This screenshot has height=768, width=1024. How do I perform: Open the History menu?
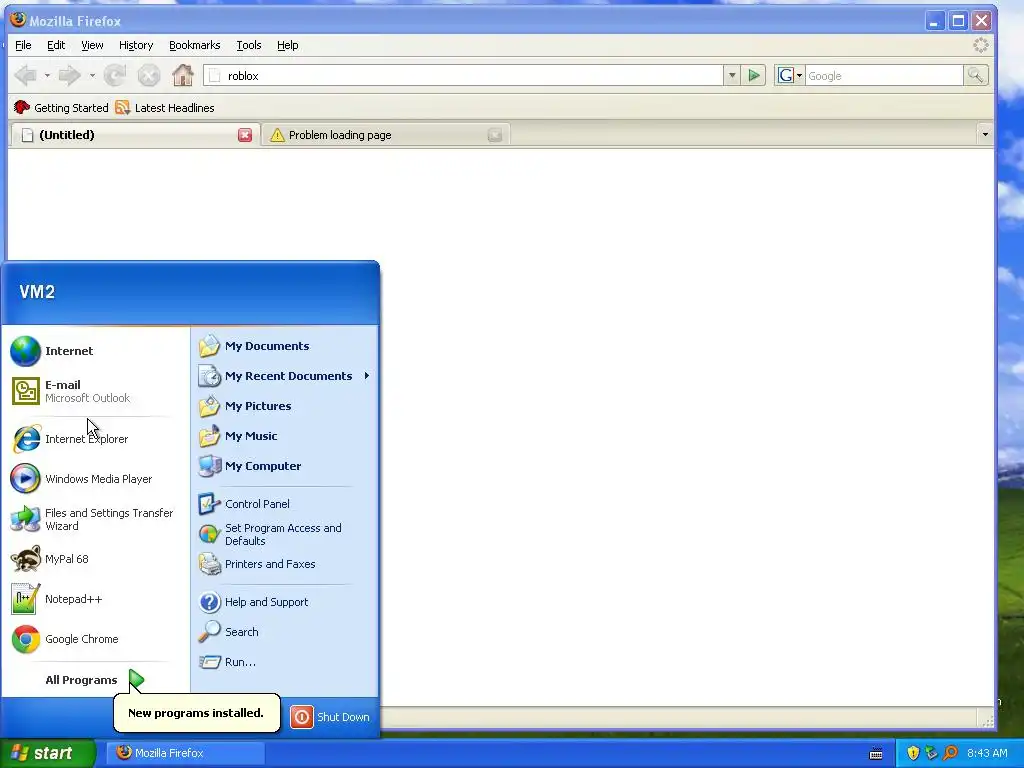pyautogui.click(x=136, y=45)
